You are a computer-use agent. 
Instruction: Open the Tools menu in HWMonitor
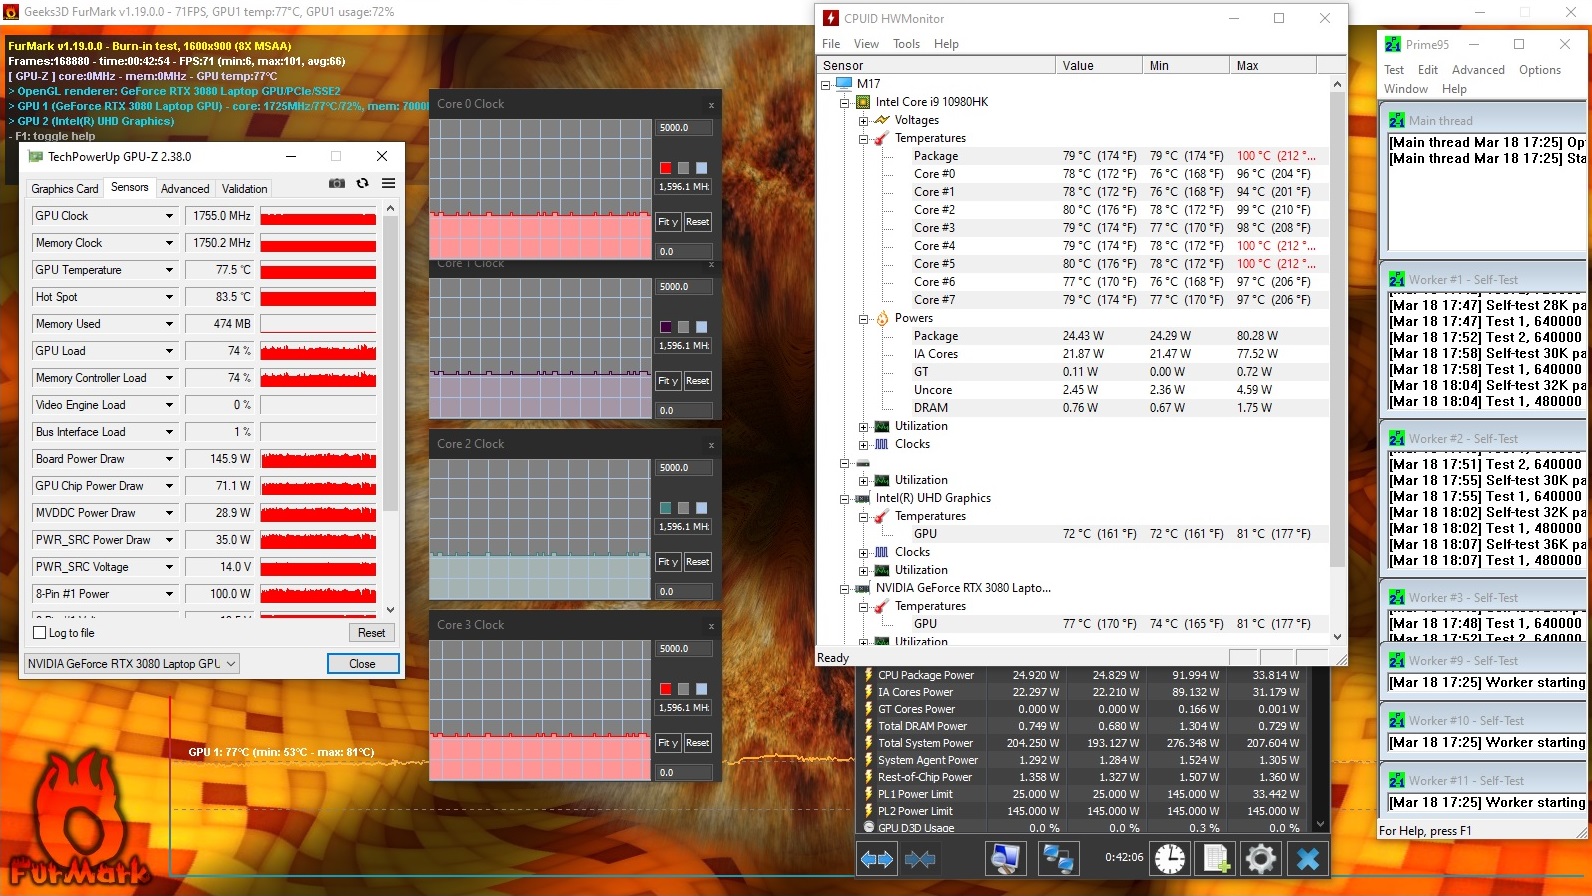click(906, 44)
